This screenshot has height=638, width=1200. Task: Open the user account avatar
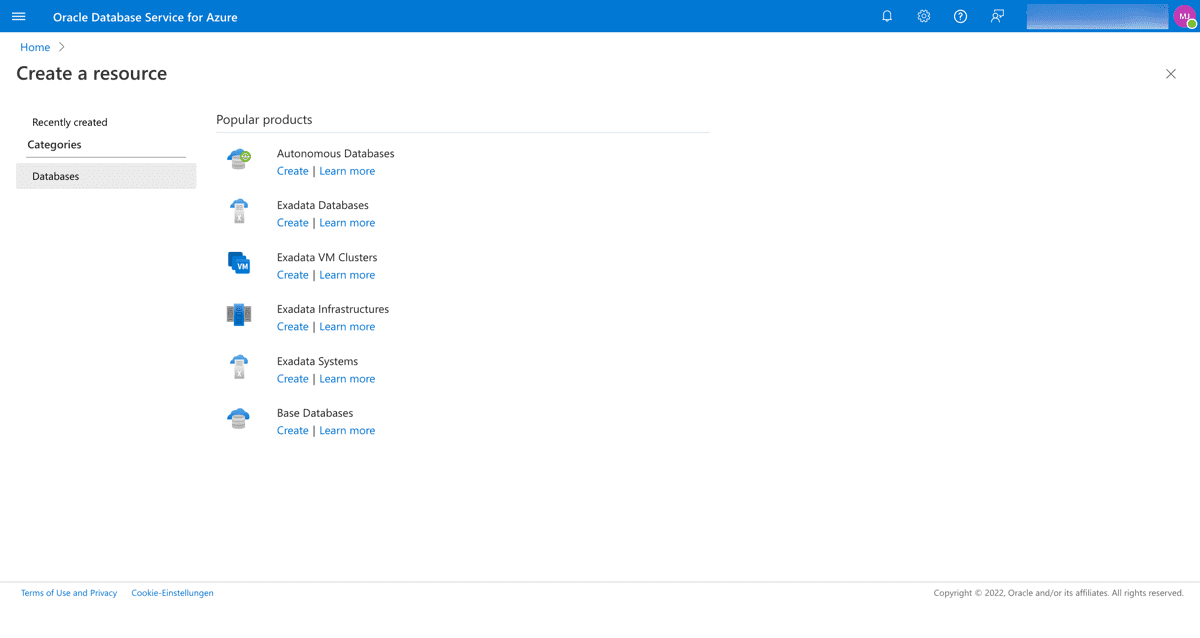[1185, 16]
